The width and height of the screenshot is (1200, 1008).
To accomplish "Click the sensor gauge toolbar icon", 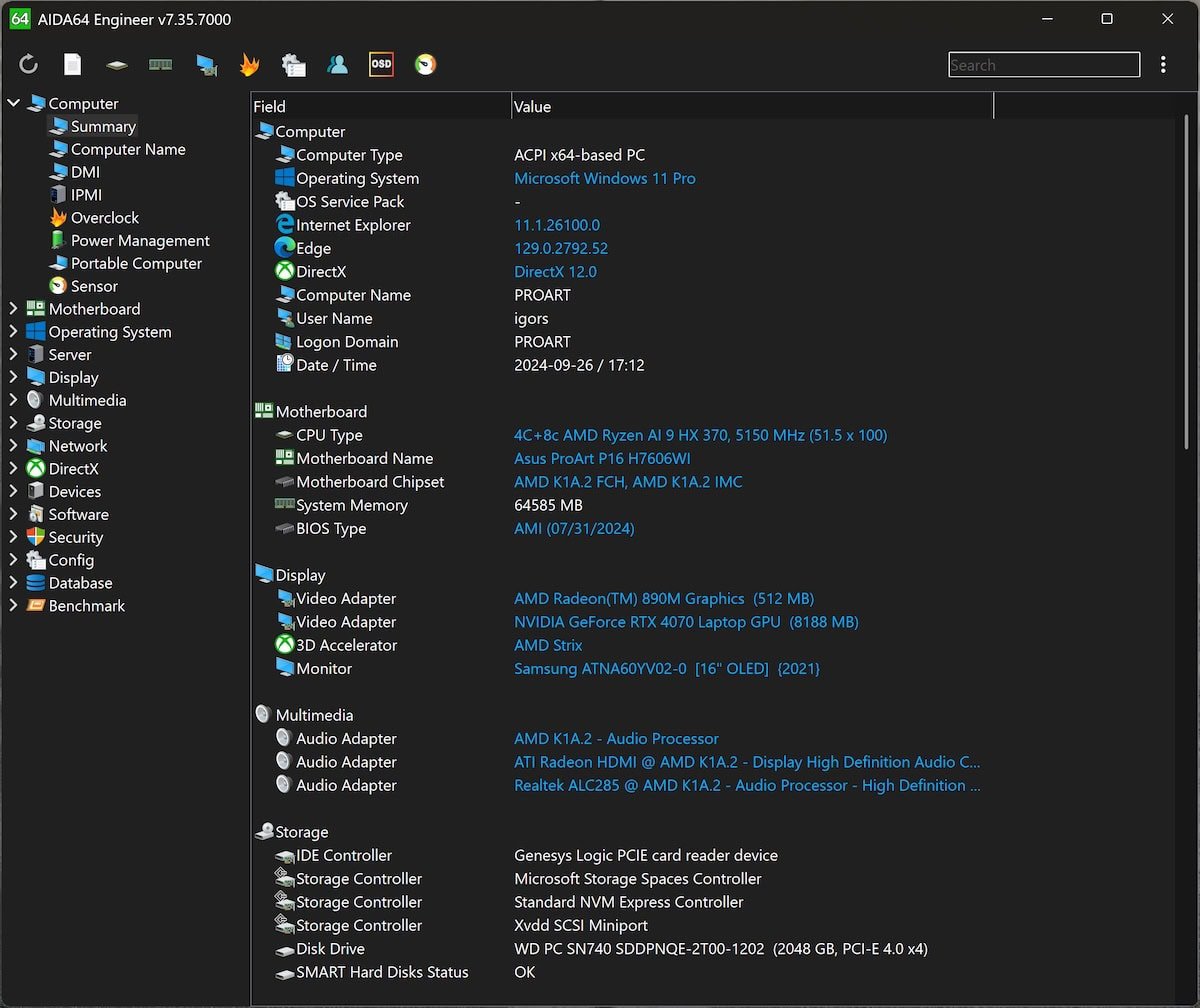I will [x=426, y=65].
